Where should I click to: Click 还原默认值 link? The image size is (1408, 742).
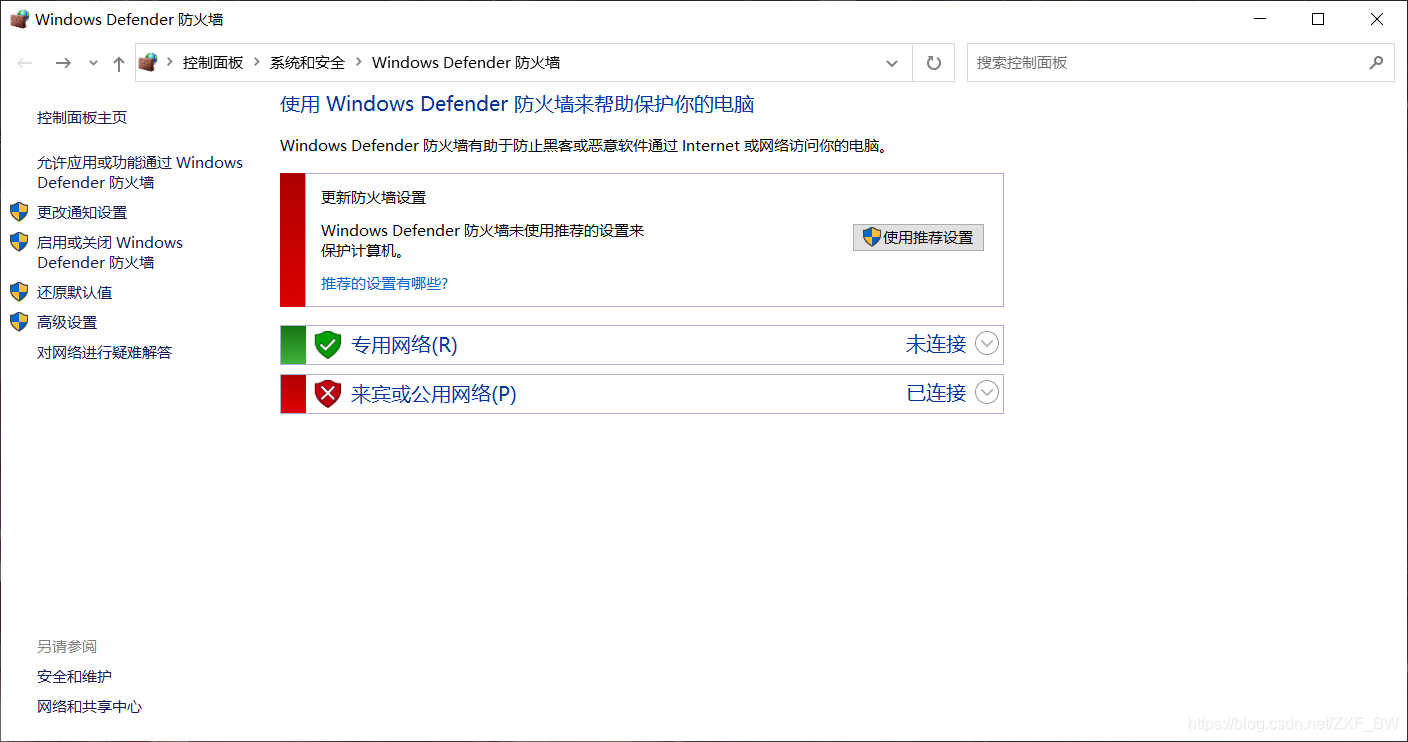tap(75, 292)
